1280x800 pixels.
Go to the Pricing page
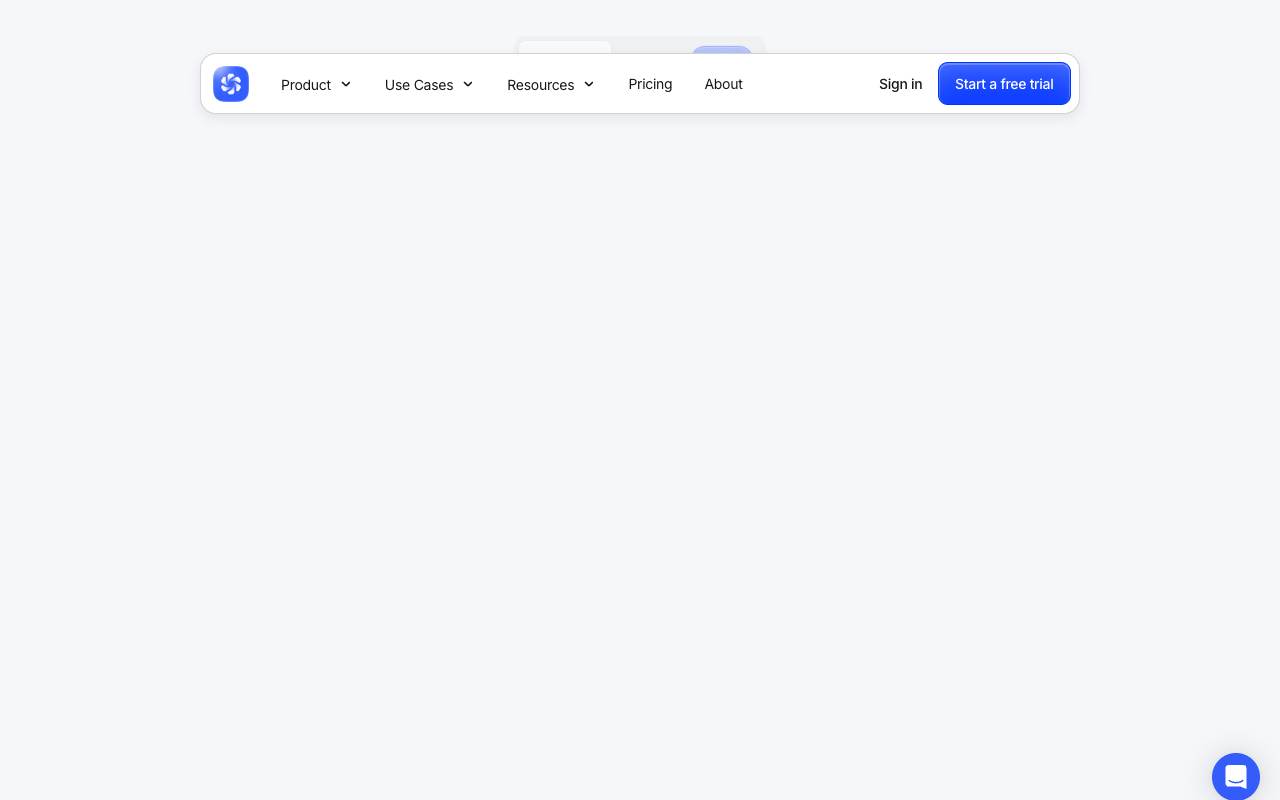(650, 84)
